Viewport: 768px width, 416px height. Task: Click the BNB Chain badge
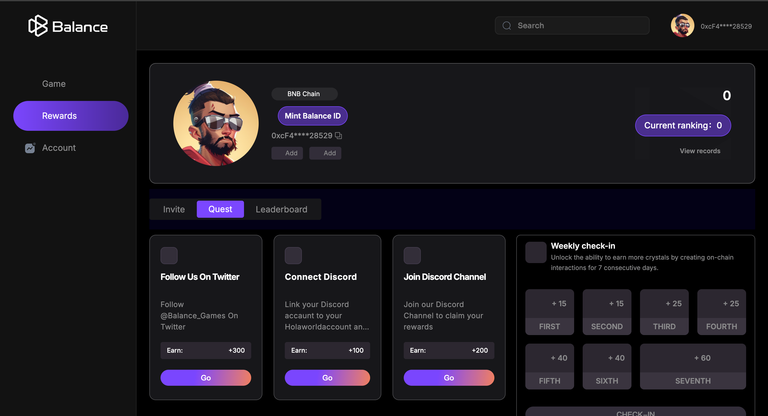pos(304,94)
